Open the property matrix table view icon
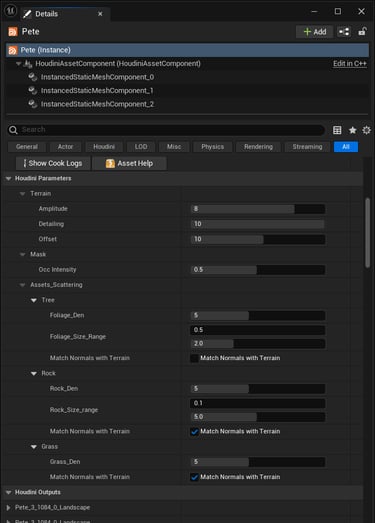Screen dimensions: 375x523 point(337,130)
